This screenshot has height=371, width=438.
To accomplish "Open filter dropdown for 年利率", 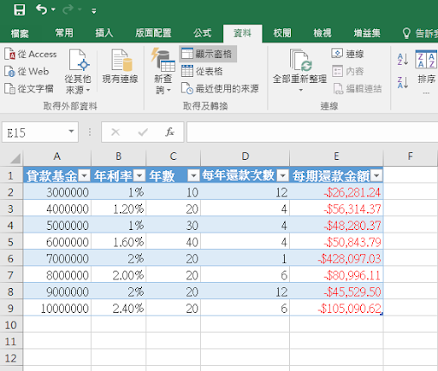I will pos(139,176).
